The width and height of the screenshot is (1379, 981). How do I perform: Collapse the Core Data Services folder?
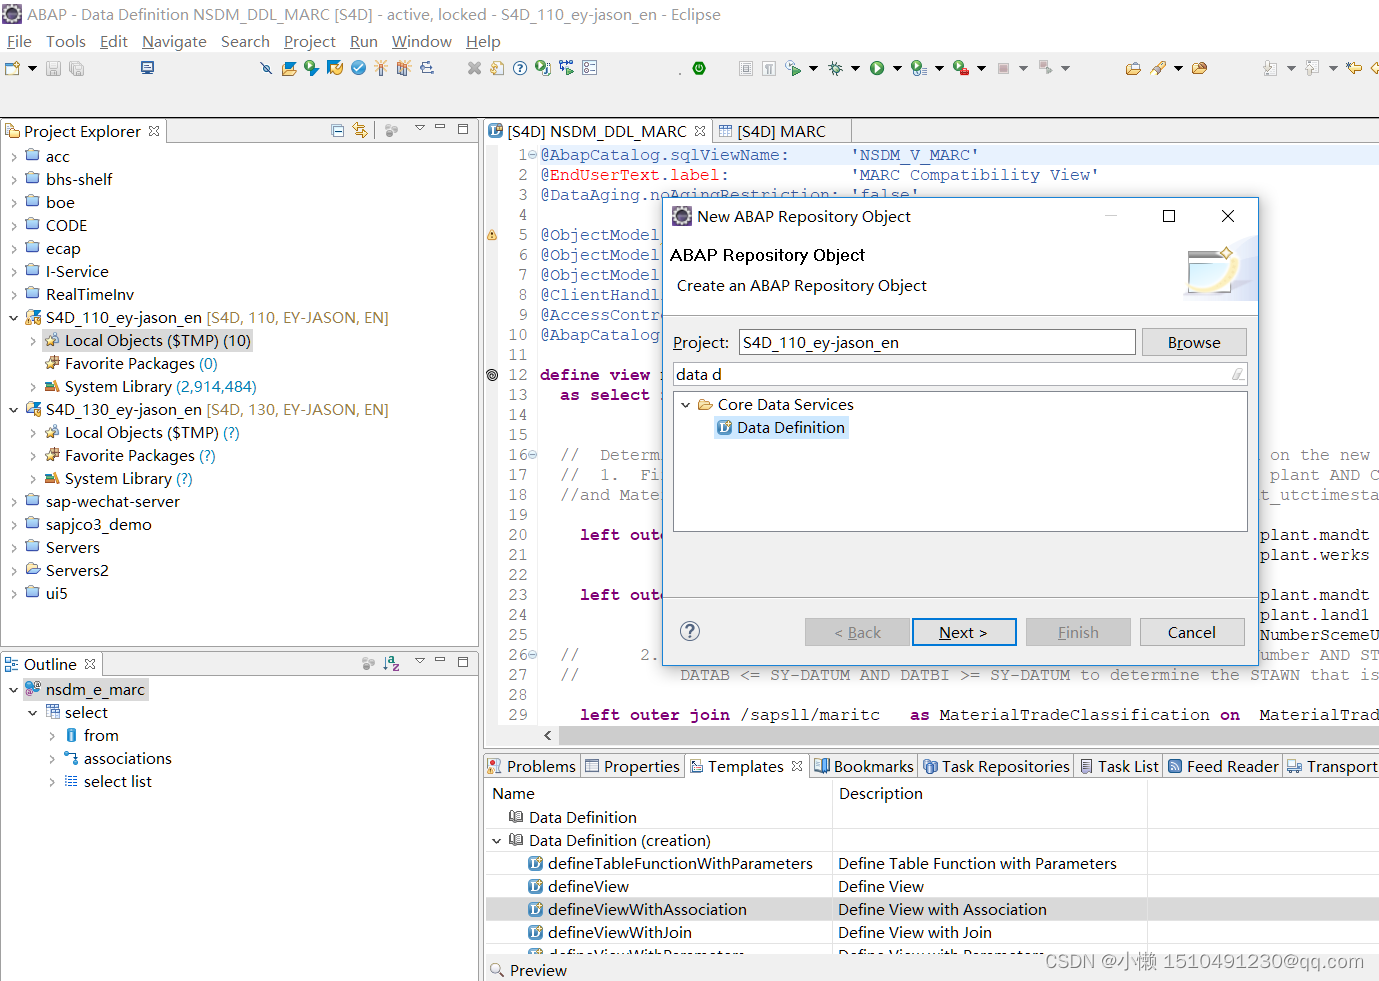(x=686, y=405)
